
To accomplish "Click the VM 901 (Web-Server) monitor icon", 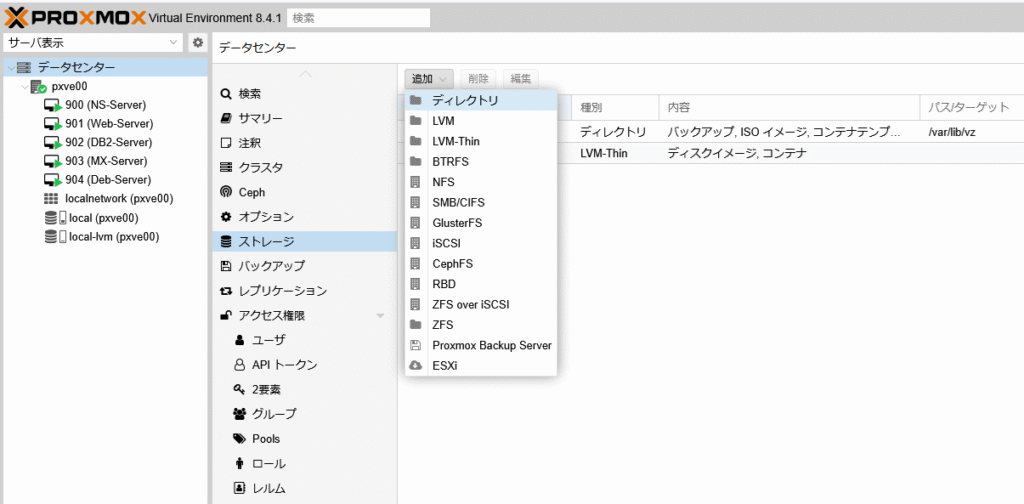I will coord(54,124).
